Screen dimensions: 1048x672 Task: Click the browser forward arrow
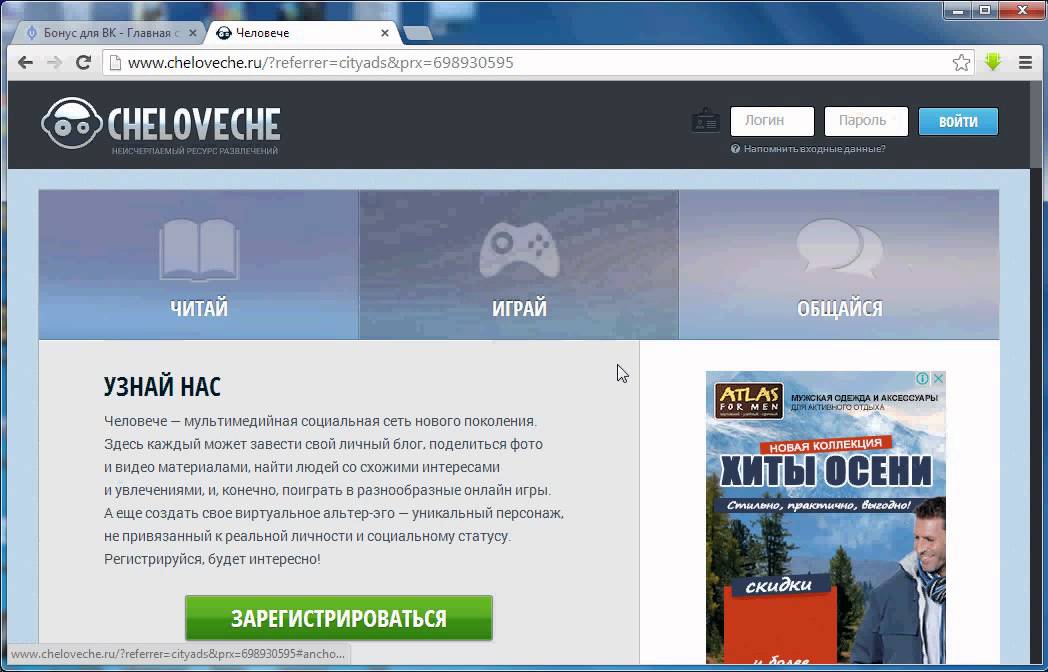coord(54,63)
